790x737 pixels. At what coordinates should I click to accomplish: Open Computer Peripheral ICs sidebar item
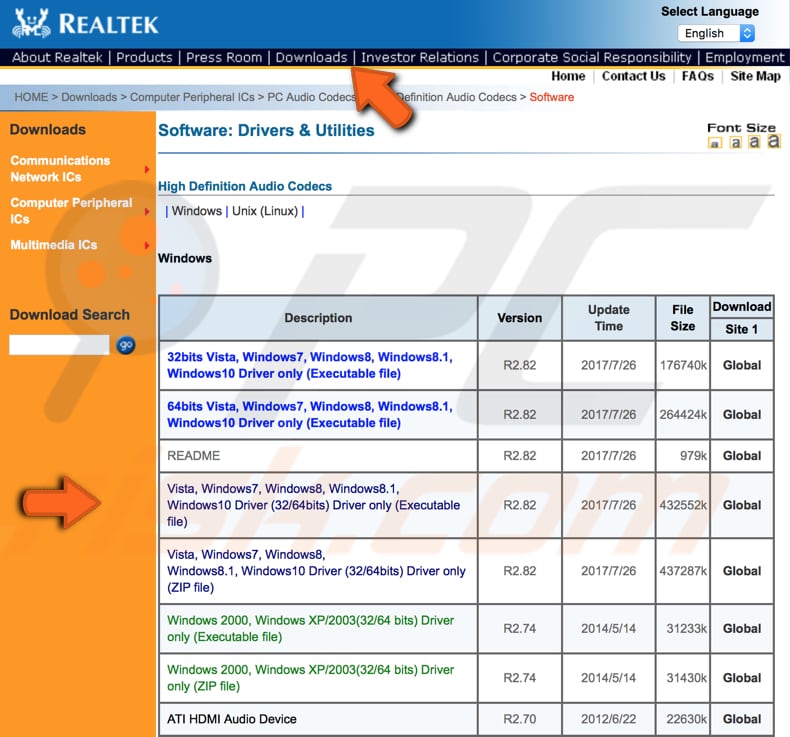[71, 211]
